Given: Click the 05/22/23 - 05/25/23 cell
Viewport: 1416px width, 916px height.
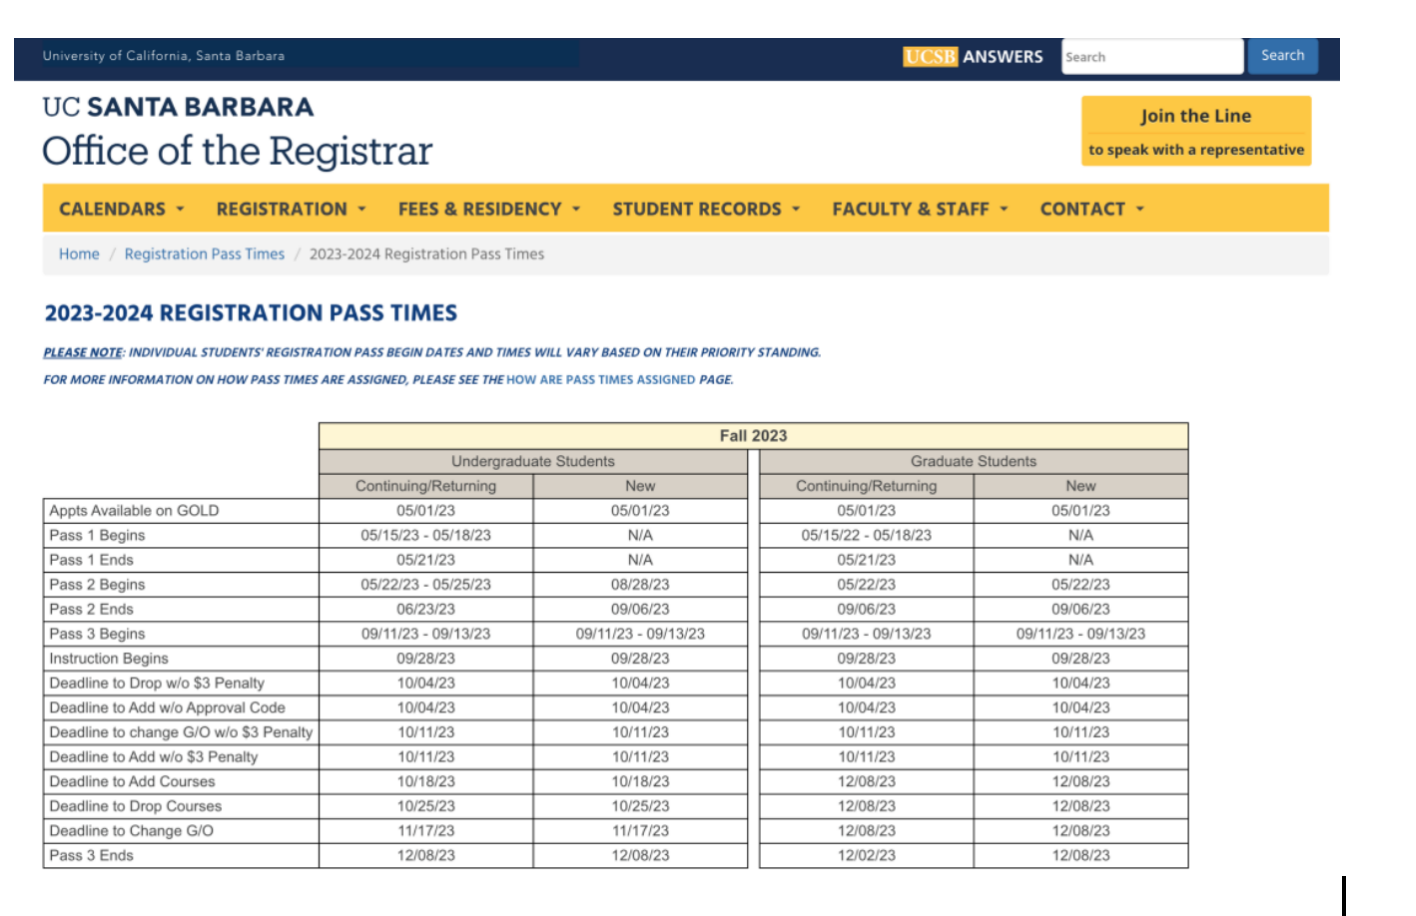Looking at the screenshot, I should tap(426, 585).
